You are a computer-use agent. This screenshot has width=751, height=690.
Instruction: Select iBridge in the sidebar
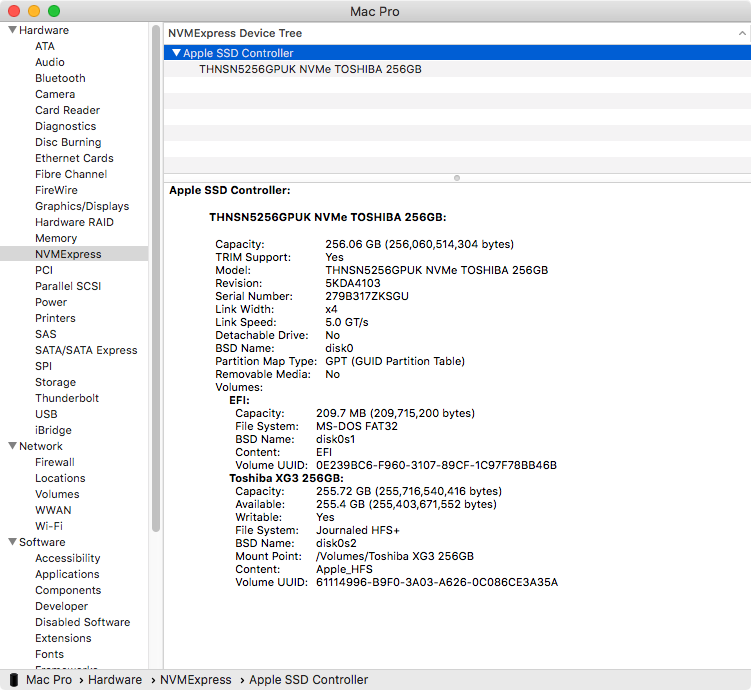(54, 430)
